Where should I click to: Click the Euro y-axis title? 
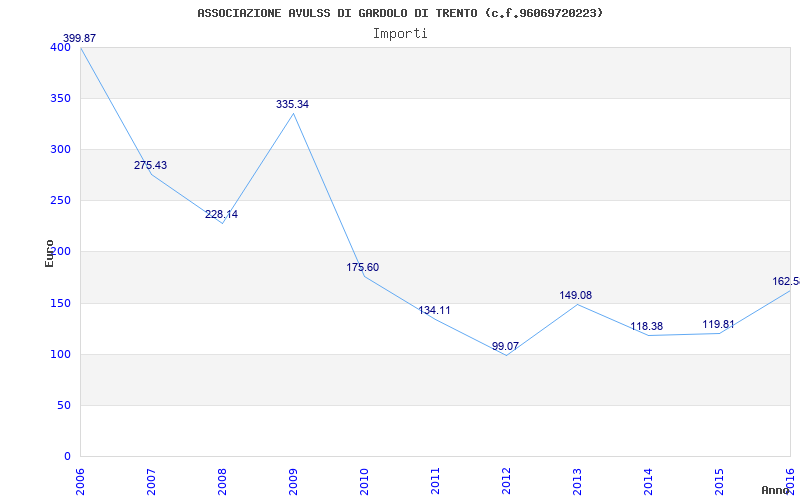(49, 253)
